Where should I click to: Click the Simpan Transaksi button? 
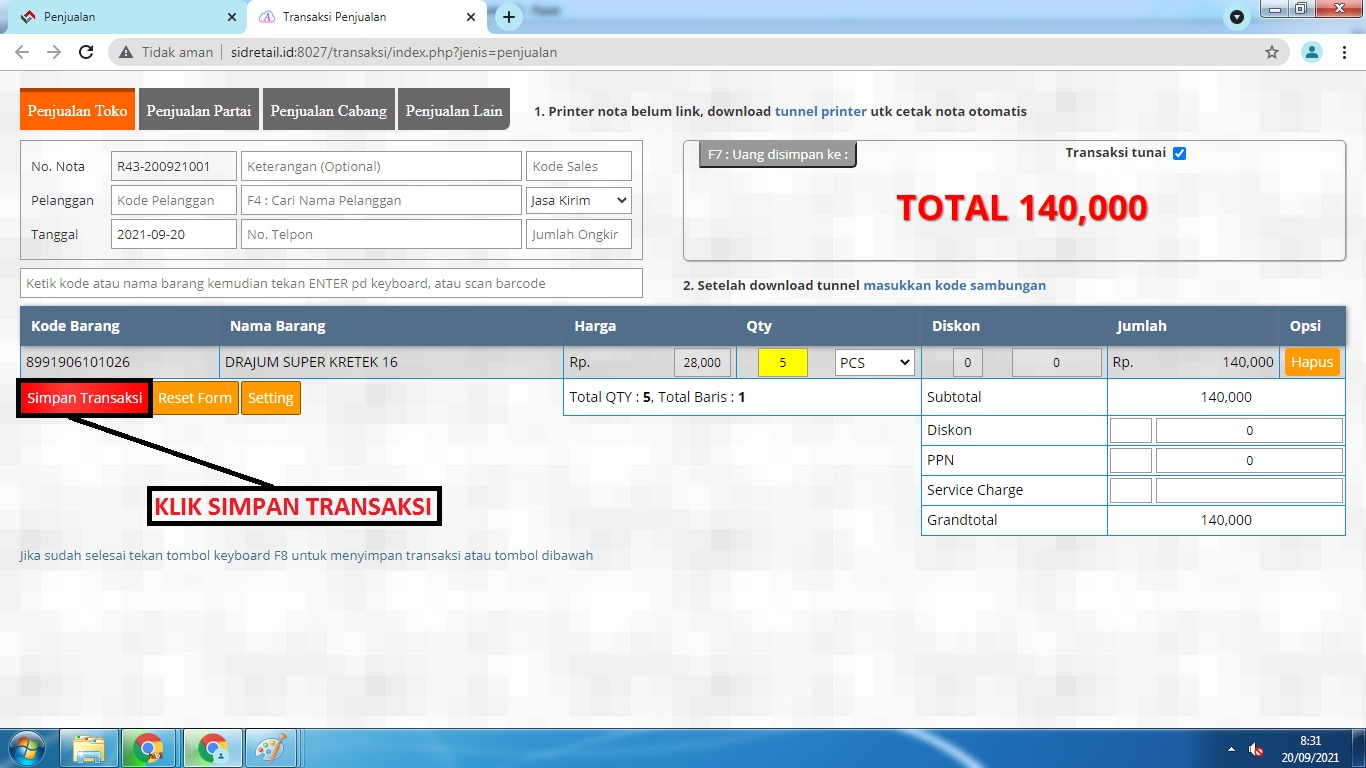pos(85,398)
